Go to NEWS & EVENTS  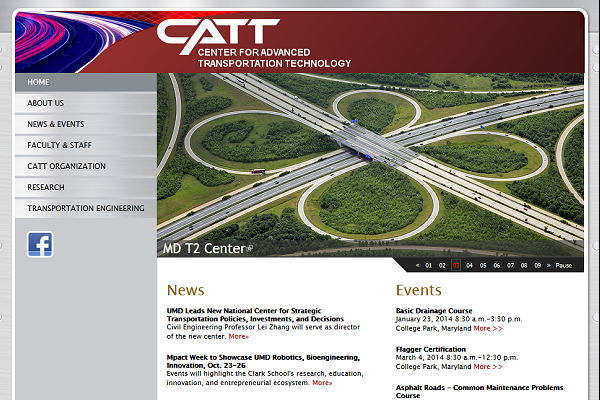[x=86, y=124]
